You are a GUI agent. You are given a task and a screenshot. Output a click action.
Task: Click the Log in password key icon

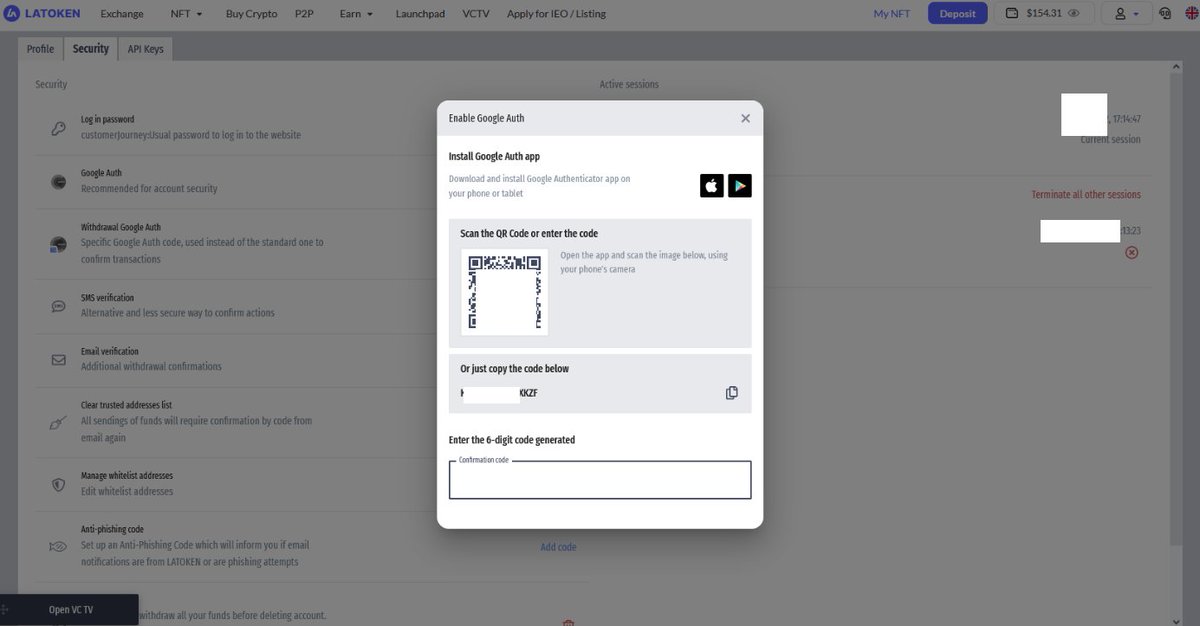click(59, 128)
